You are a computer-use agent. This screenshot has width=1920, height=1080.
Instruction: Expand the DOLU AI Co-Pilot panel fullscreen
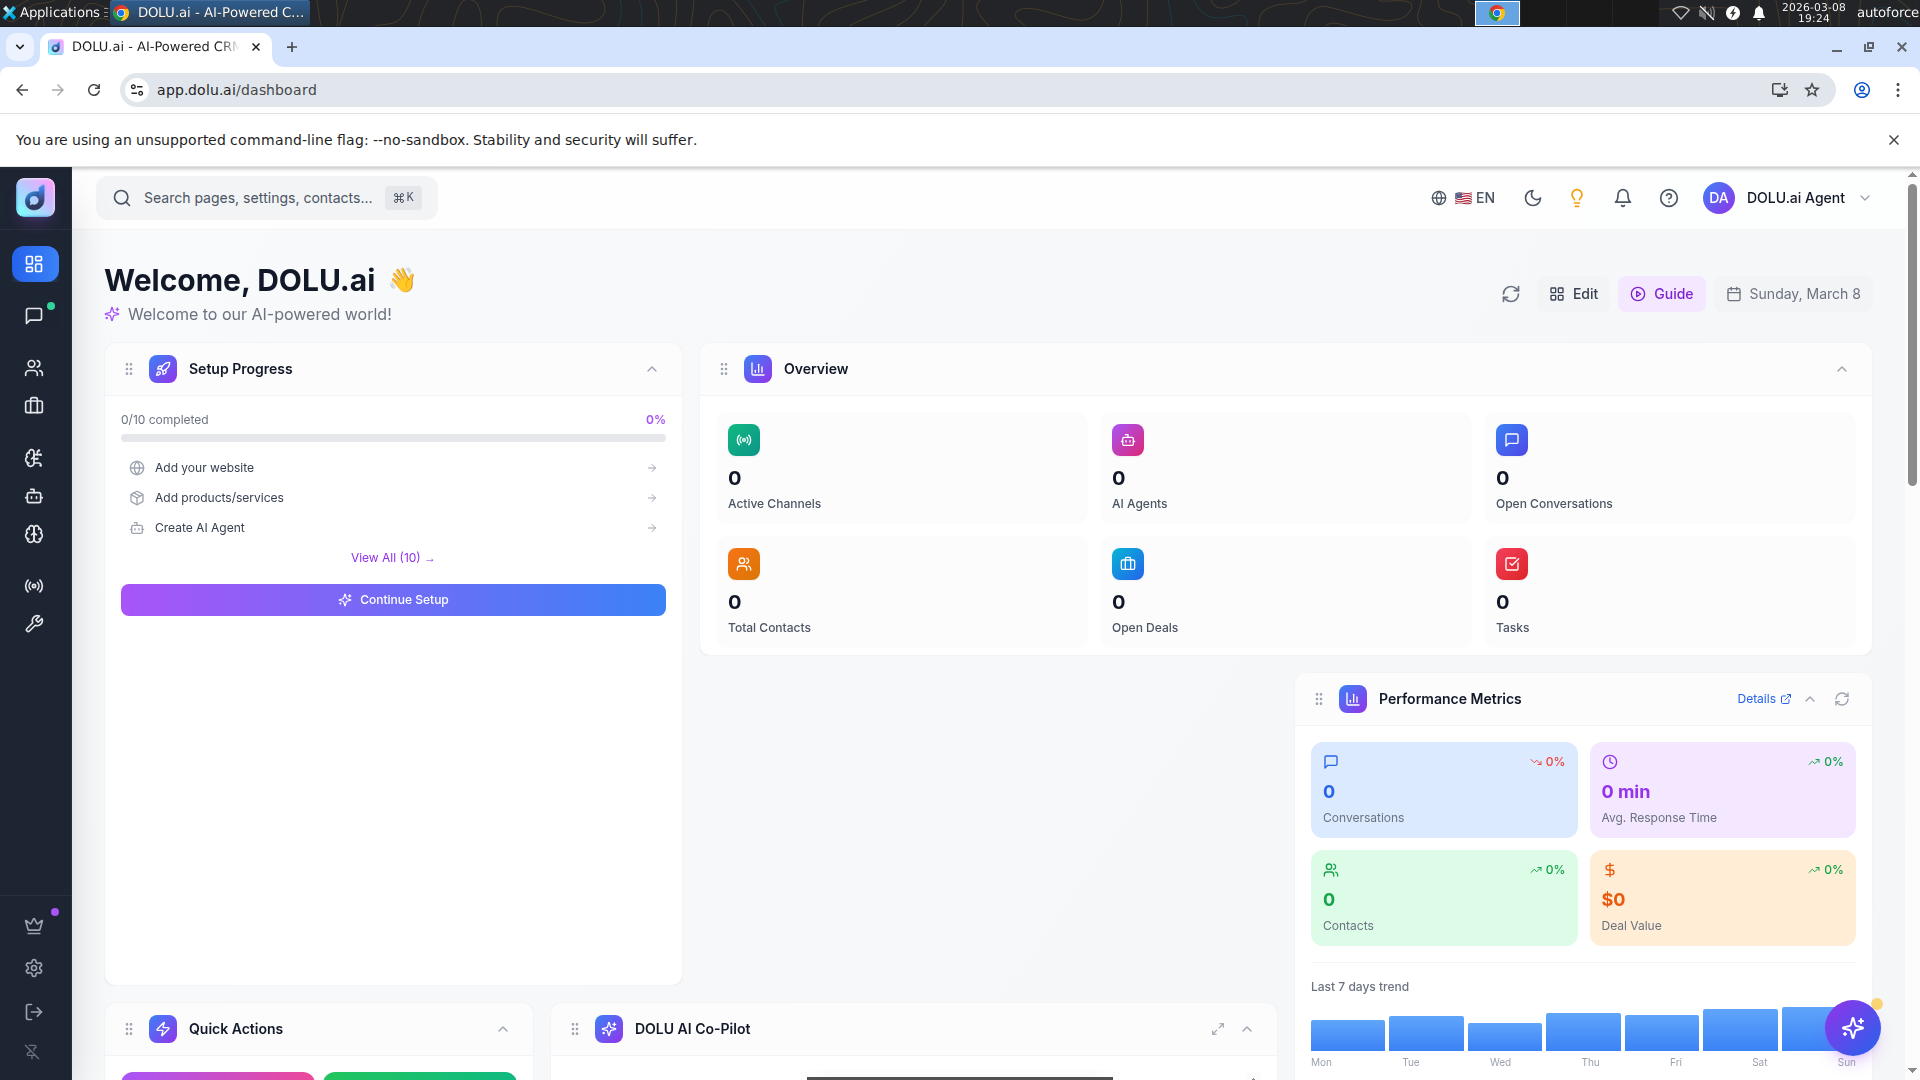pyautogui.click(x=1218, y=1029)
